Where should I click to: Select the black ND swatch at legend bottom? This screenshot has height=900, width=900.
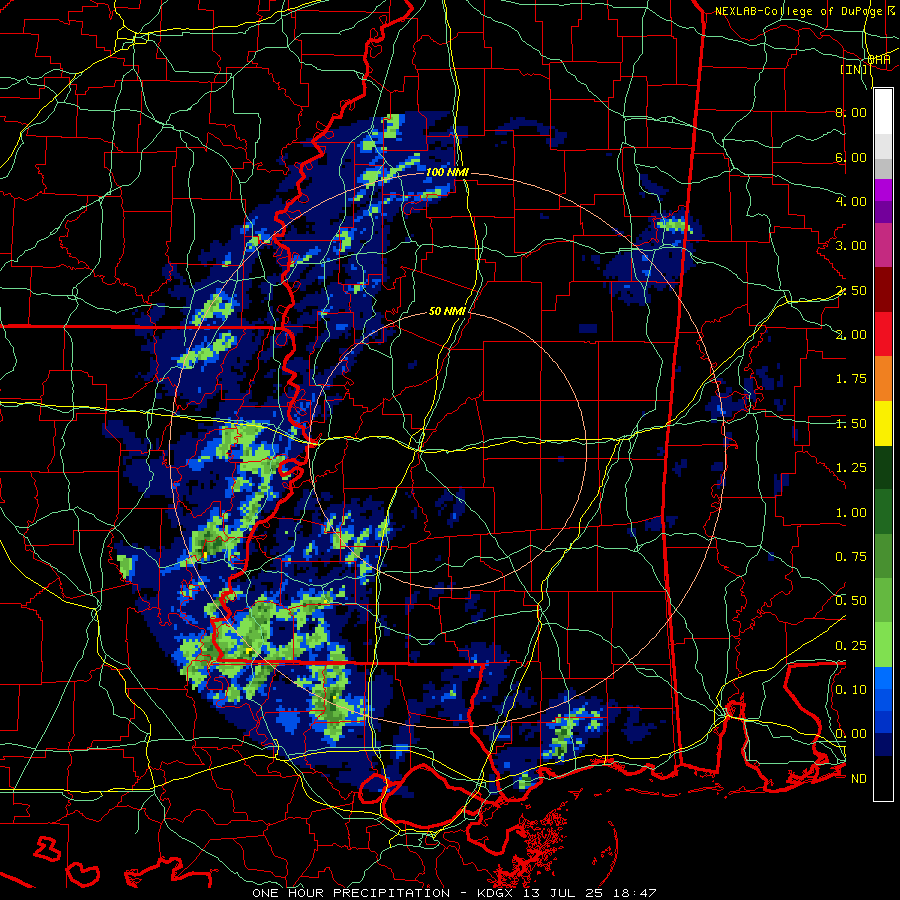(883, 778)
